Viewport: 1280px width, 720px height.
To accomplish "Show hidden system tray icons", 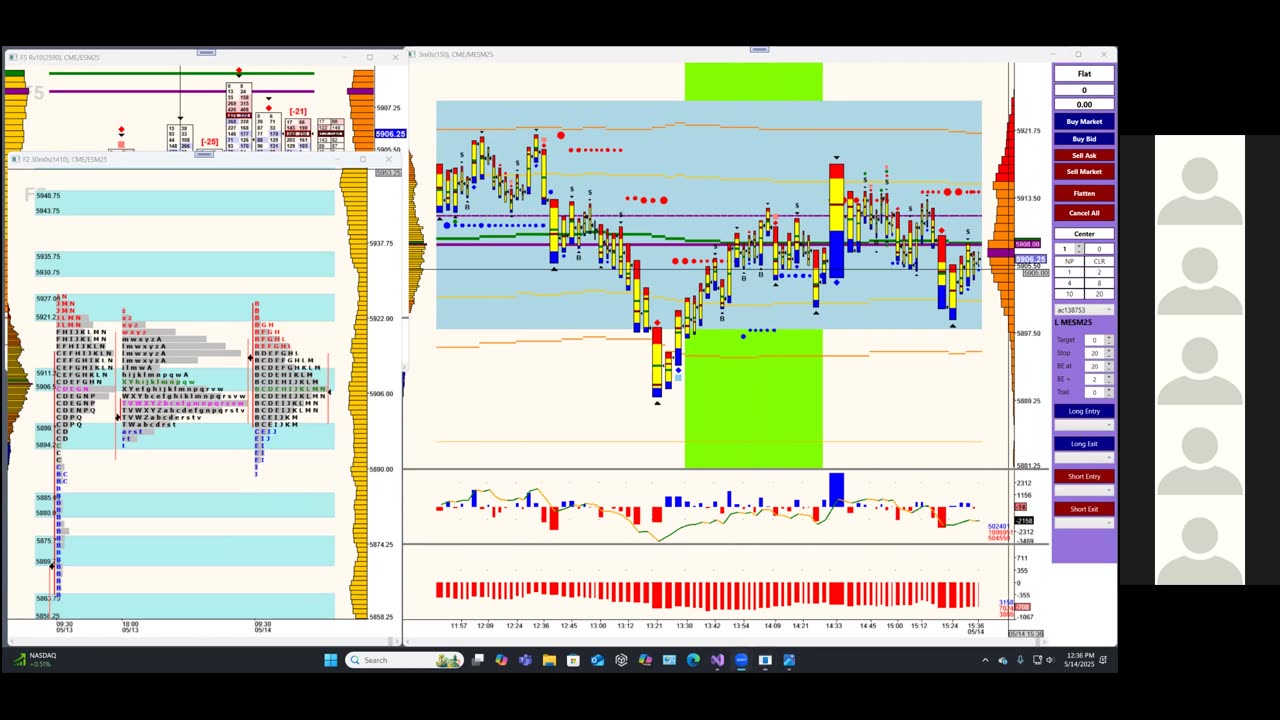I will click(x=985, y=660).
